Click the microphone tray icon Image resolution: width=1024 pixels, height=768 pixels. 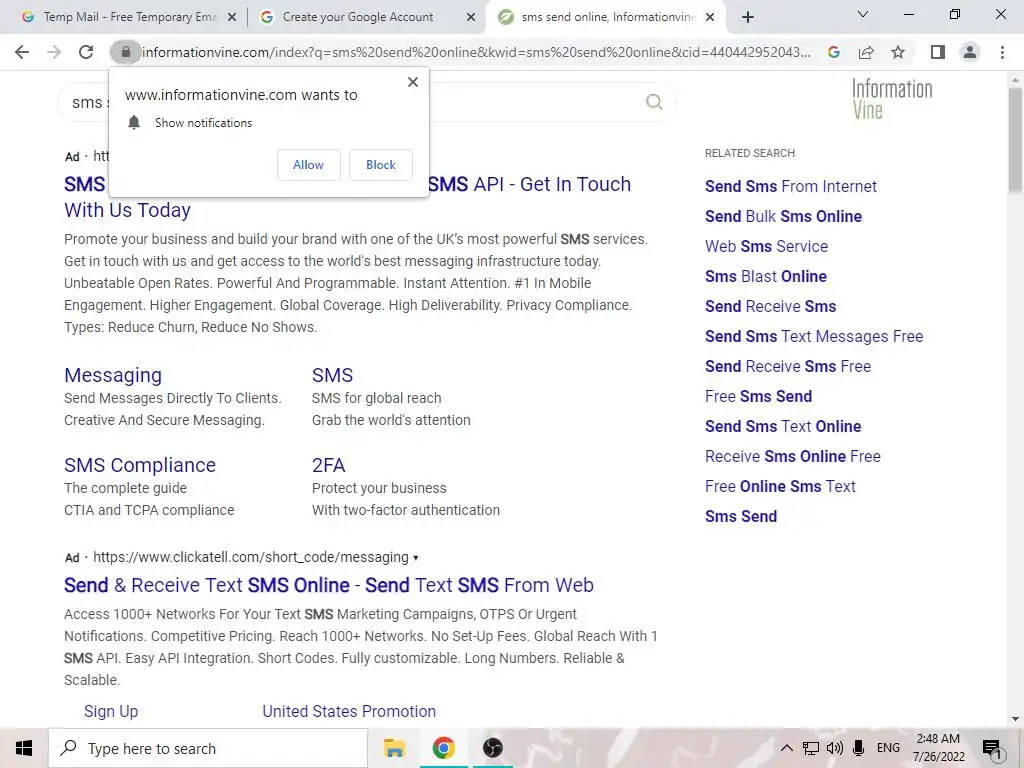click(x=859, y=748)
